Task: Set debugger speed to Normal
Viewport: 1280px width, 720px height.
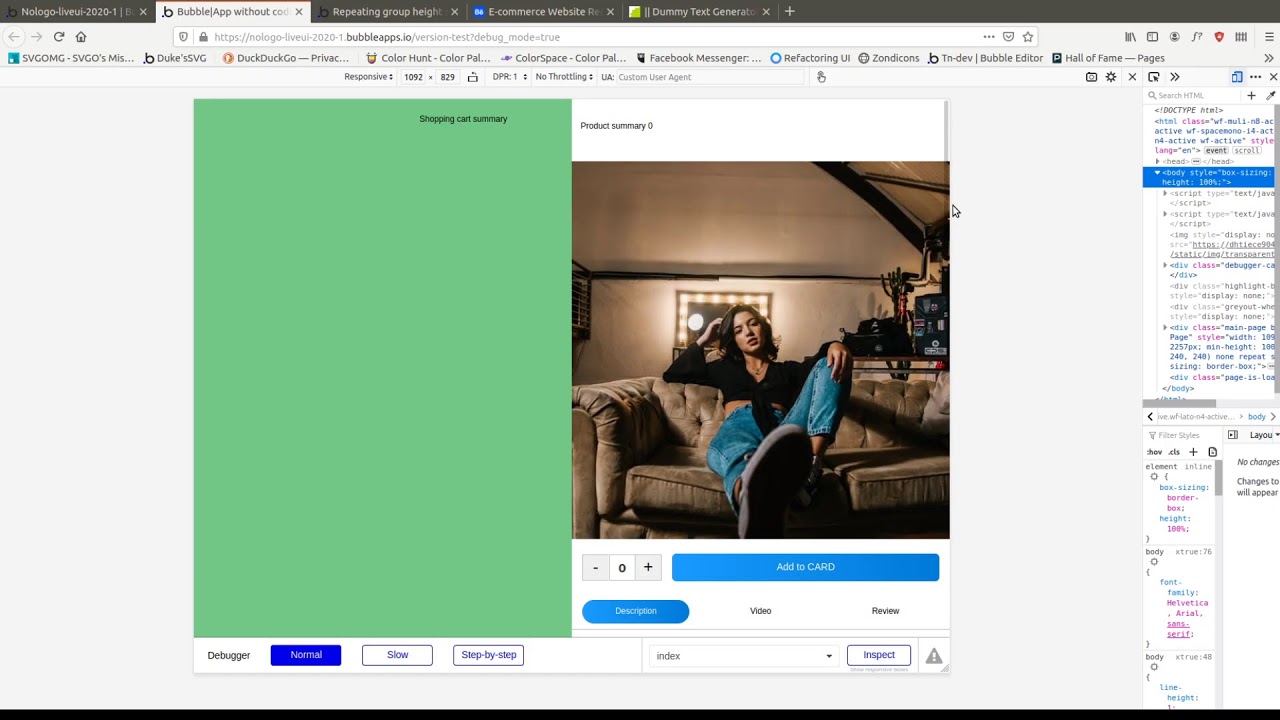Action: coord(306,655)
